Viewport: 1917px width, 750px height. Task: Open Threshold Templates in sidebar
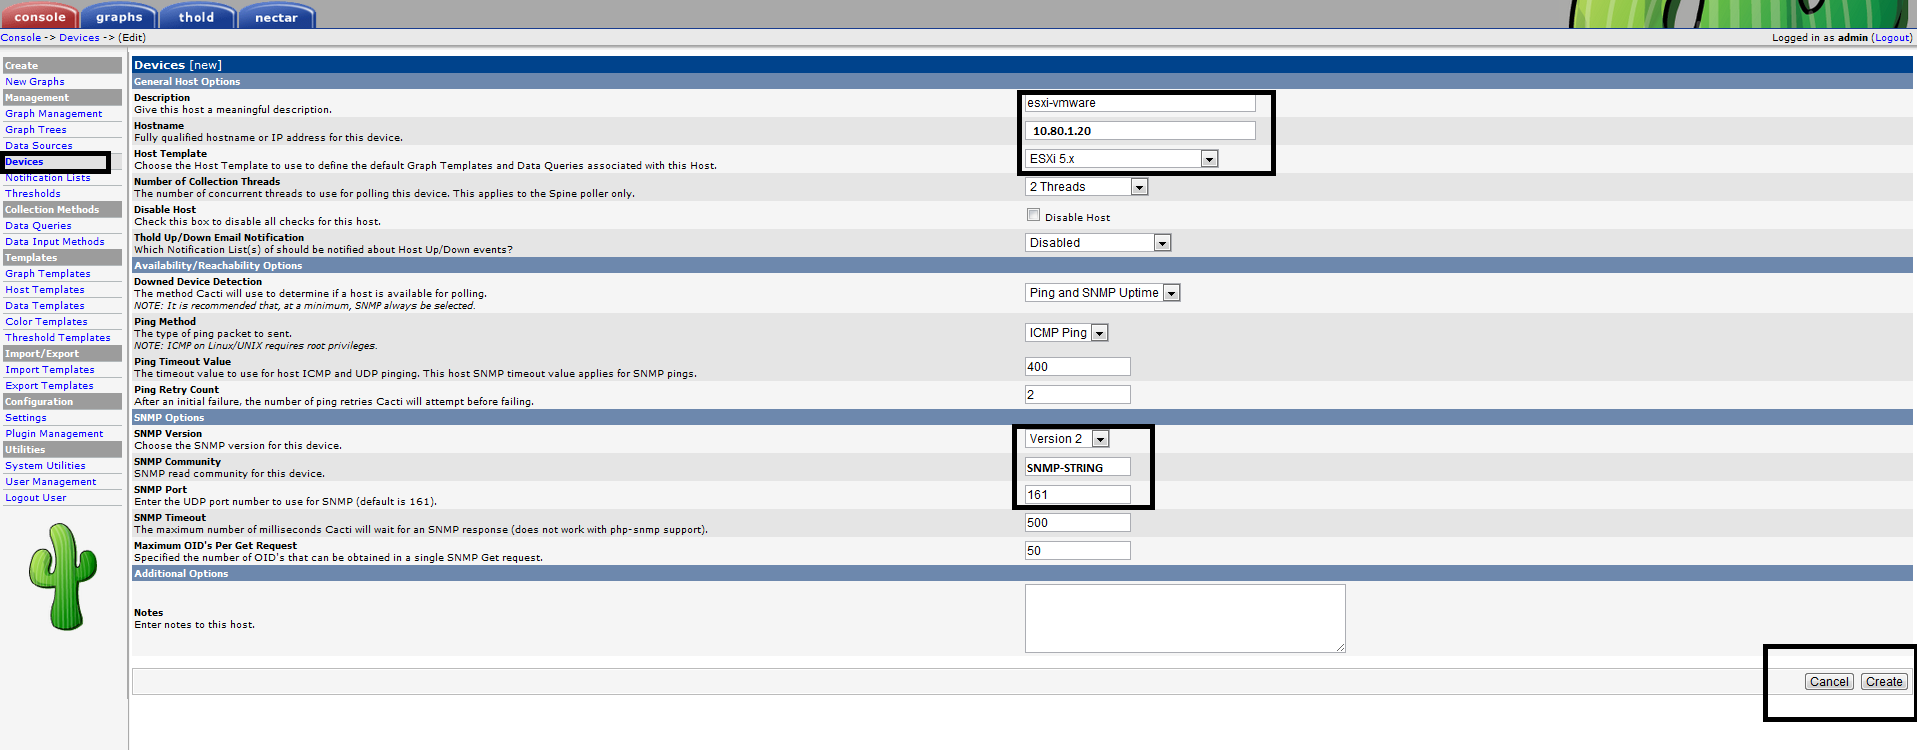58,338
